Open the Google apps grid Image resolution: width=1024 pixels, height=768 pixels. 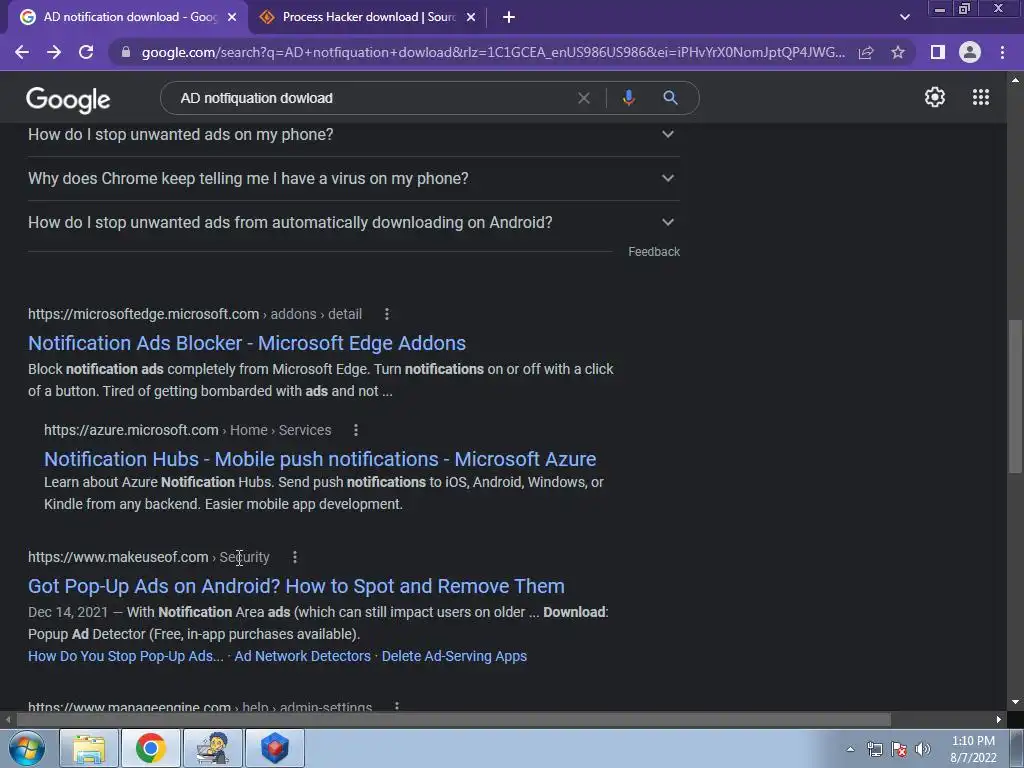pos(981,97)
